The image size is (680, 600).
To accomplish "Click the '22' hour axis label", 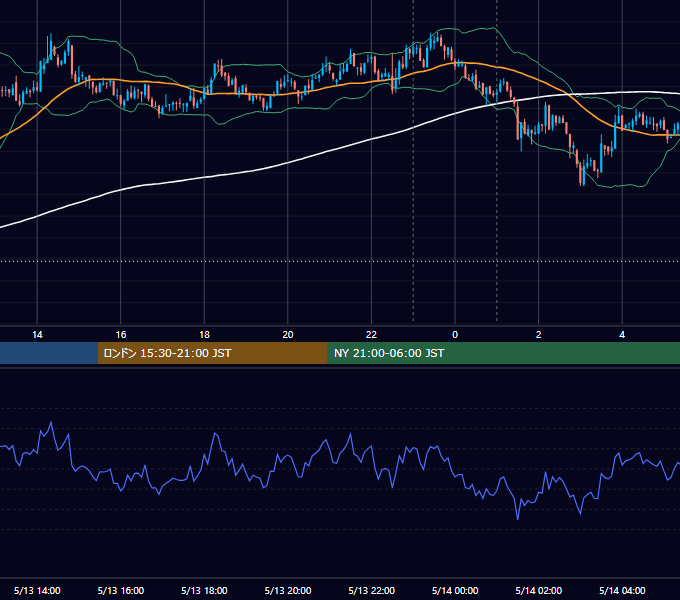I will (x=371, y=335).
